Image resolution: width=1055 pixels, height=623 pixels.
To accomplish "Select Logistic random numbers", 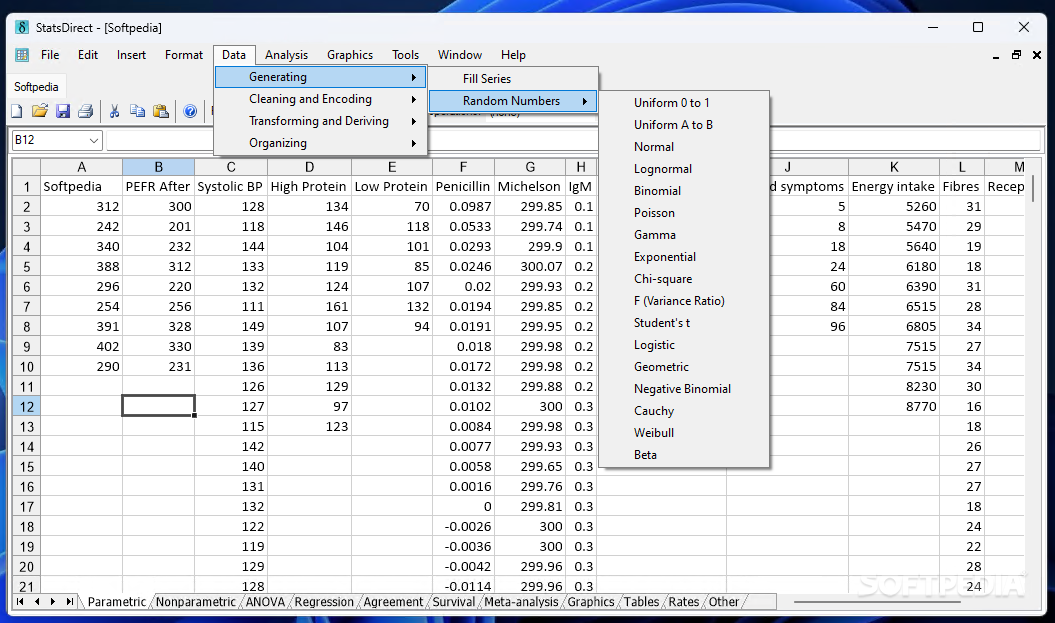I will [684, 345].
